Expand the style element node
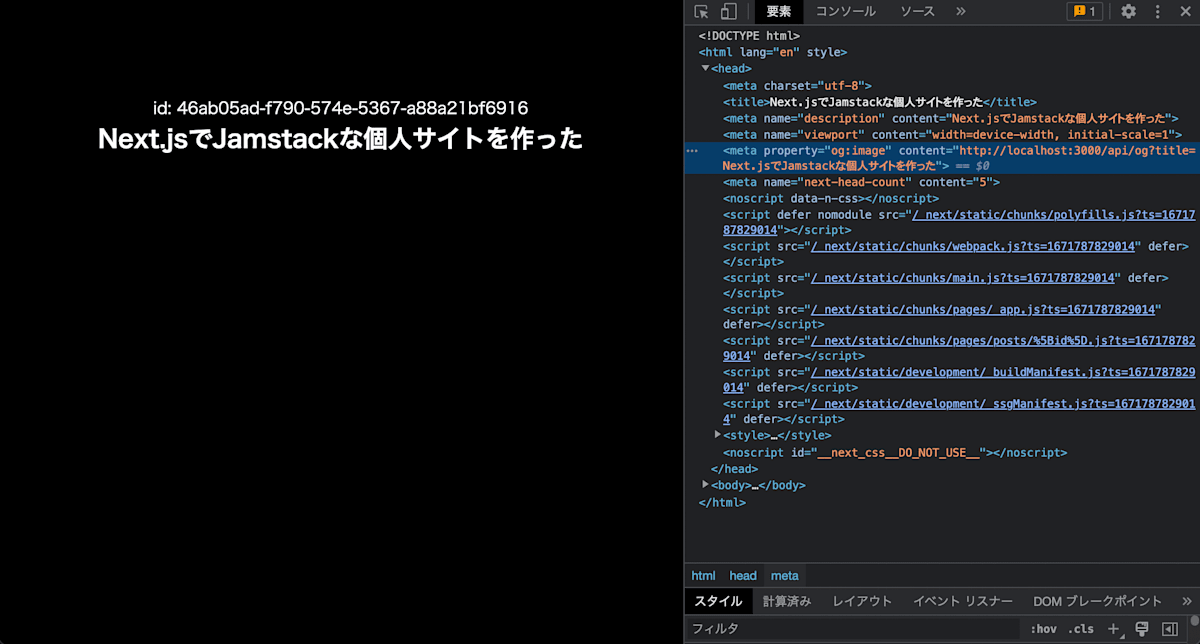This screenshot has width=1200, height=644. [x=718, y=435]
